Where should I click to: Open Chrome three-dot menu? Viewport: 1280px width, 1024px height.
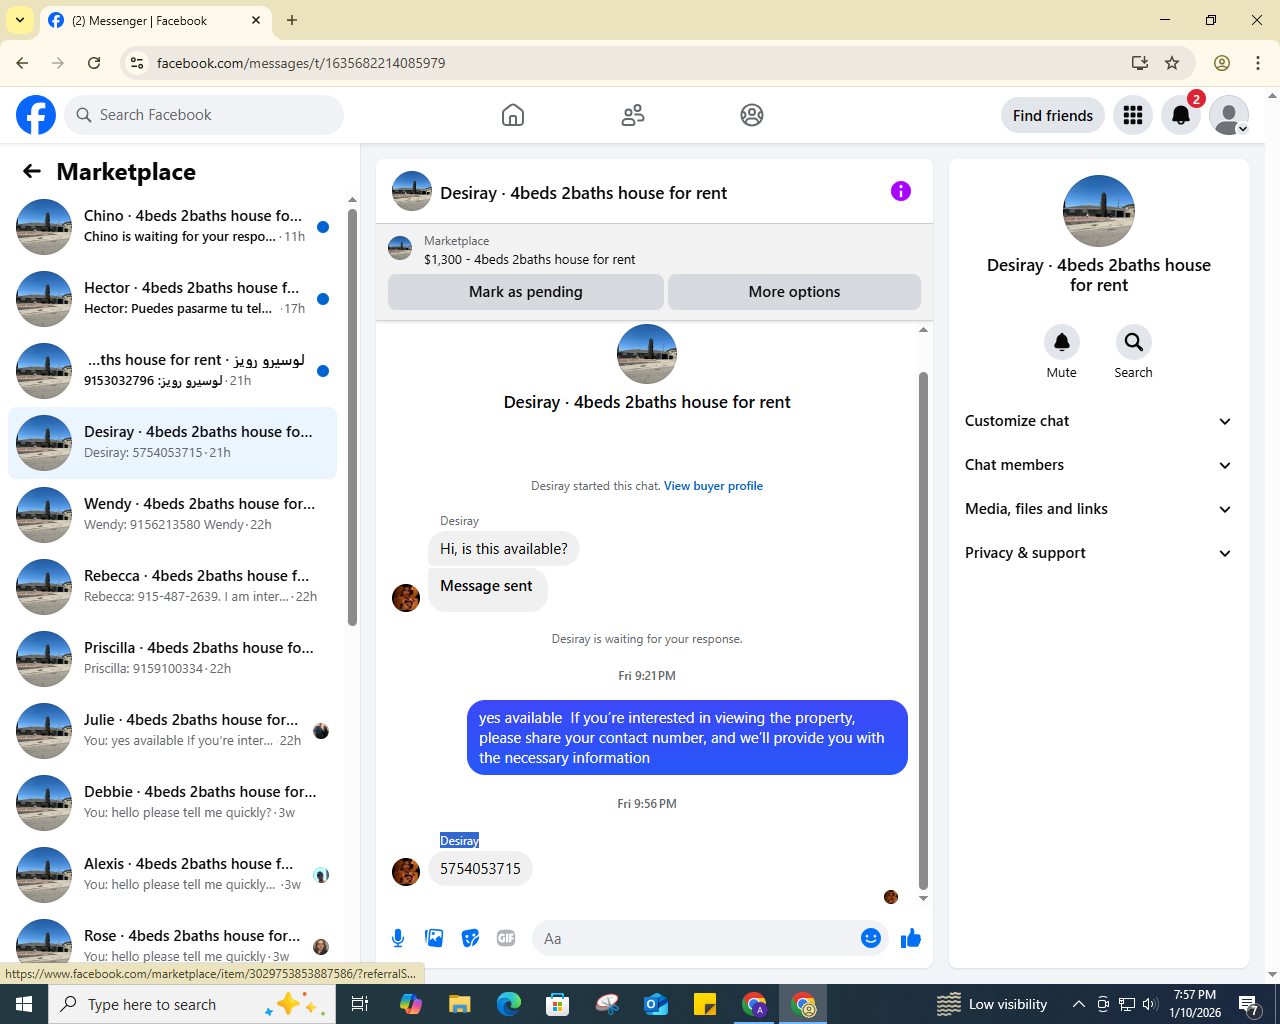[x=1258, y=63]
